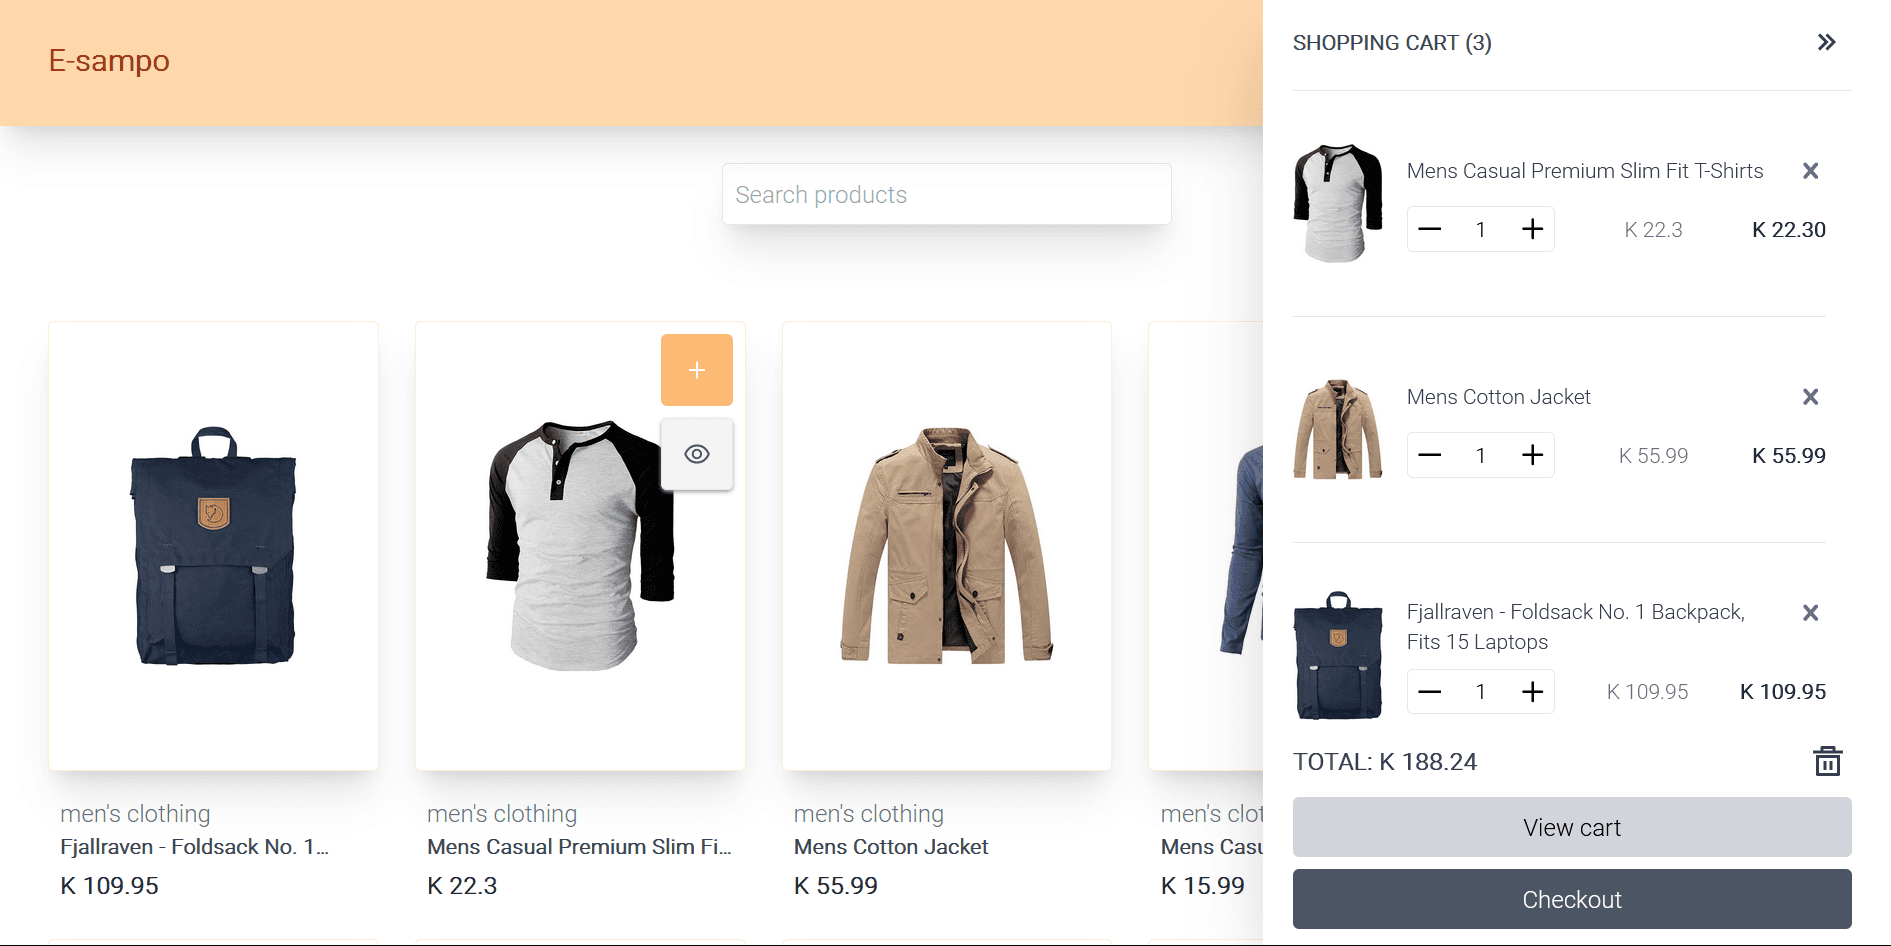The height and width of the screenshot is (946, 1891).
Task: Focus the Search products field
Action: click(946, 194)
